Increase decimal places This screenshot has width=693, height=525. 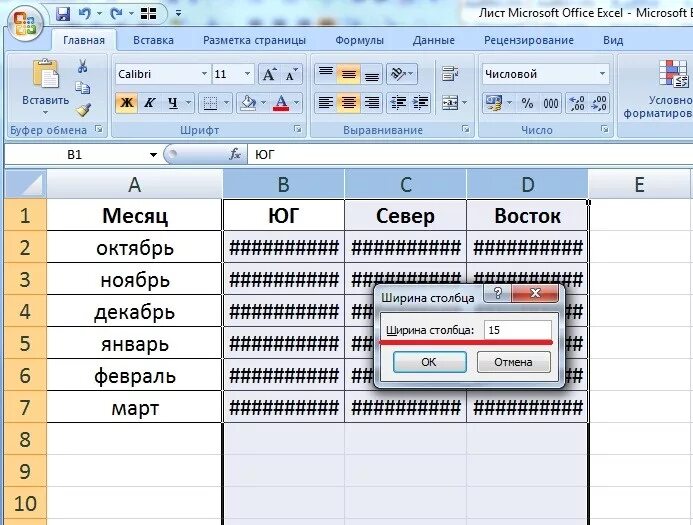(577, 103)
